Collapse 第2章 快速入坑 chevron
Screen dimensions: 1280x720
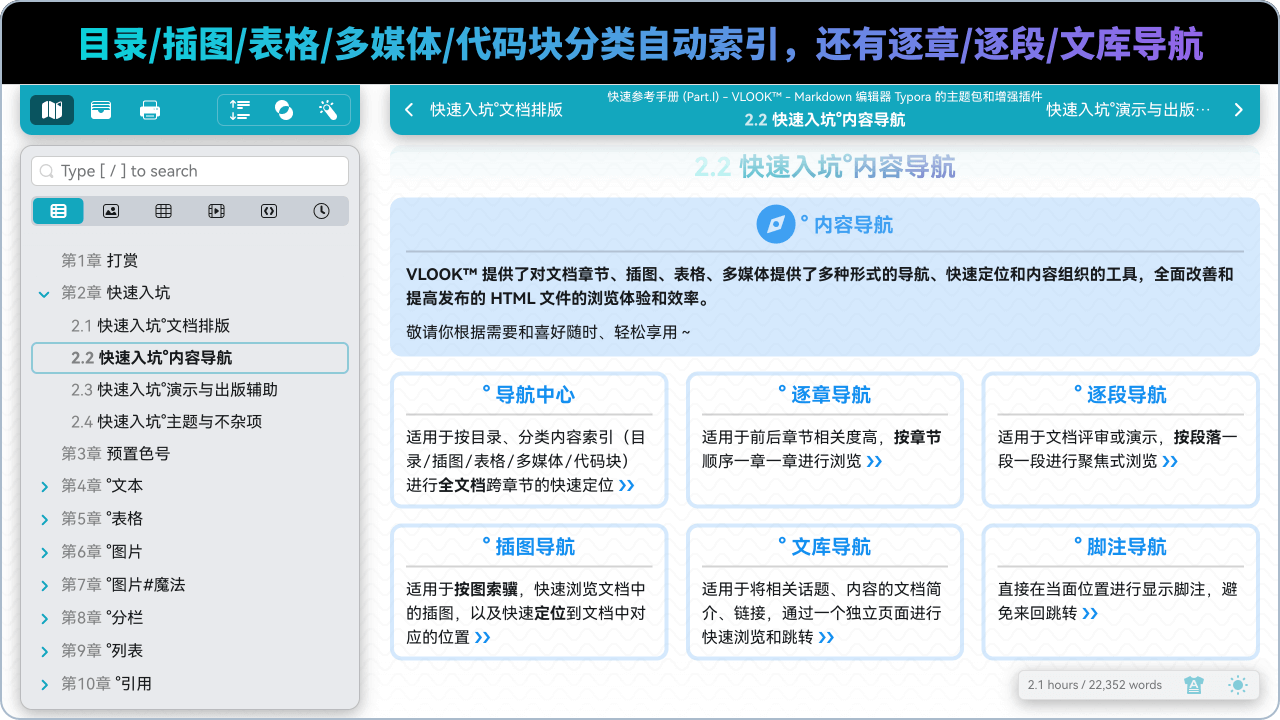(44, 294)
